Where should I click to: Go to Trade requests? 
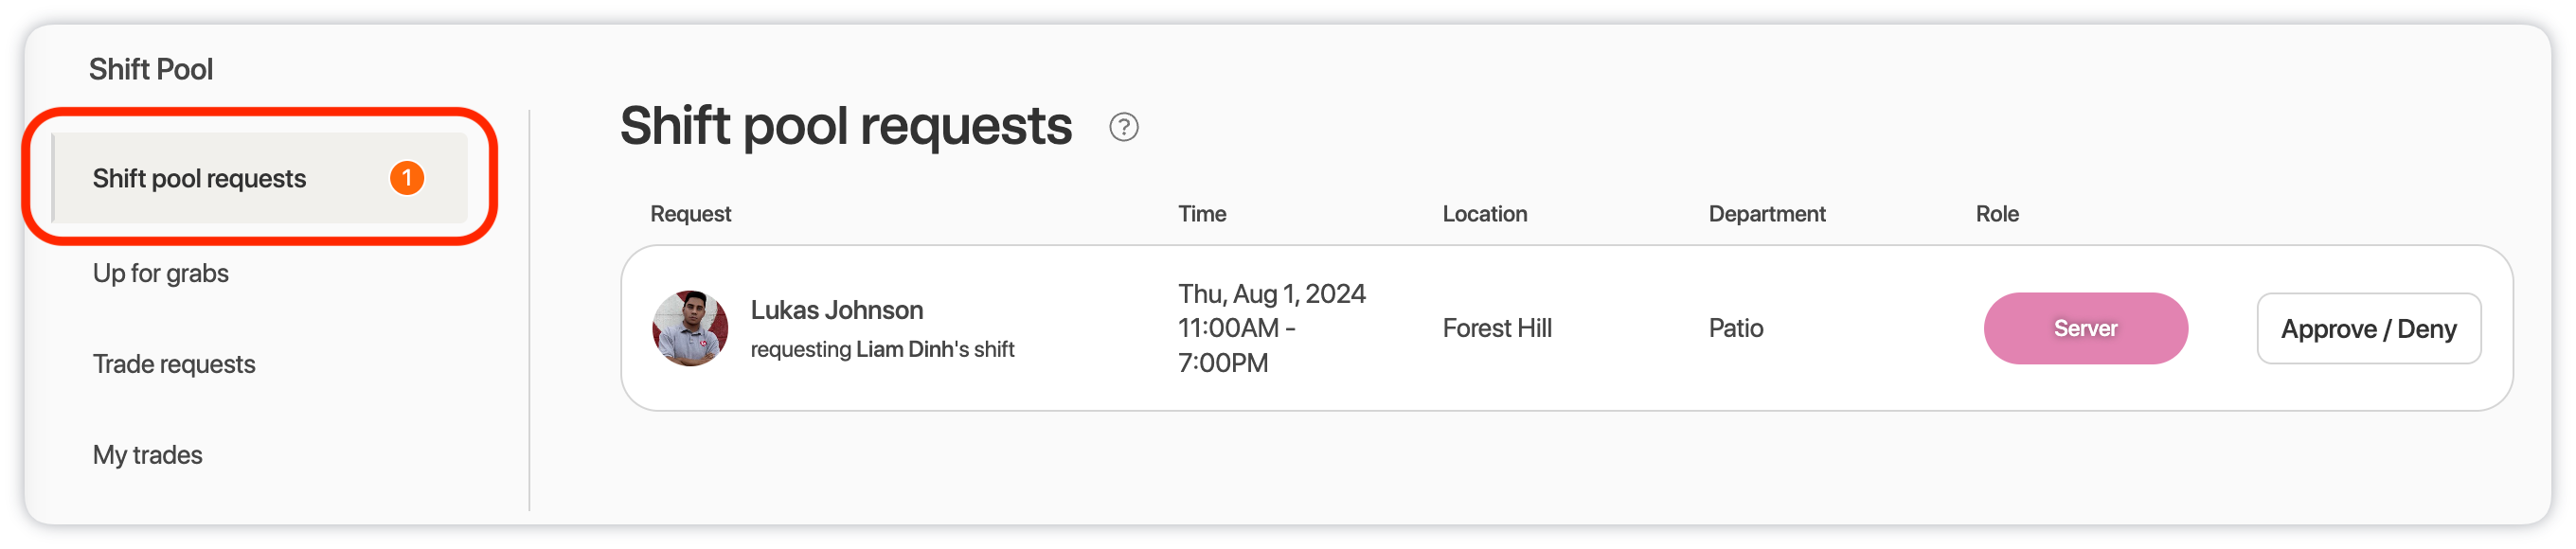point(174,364)
